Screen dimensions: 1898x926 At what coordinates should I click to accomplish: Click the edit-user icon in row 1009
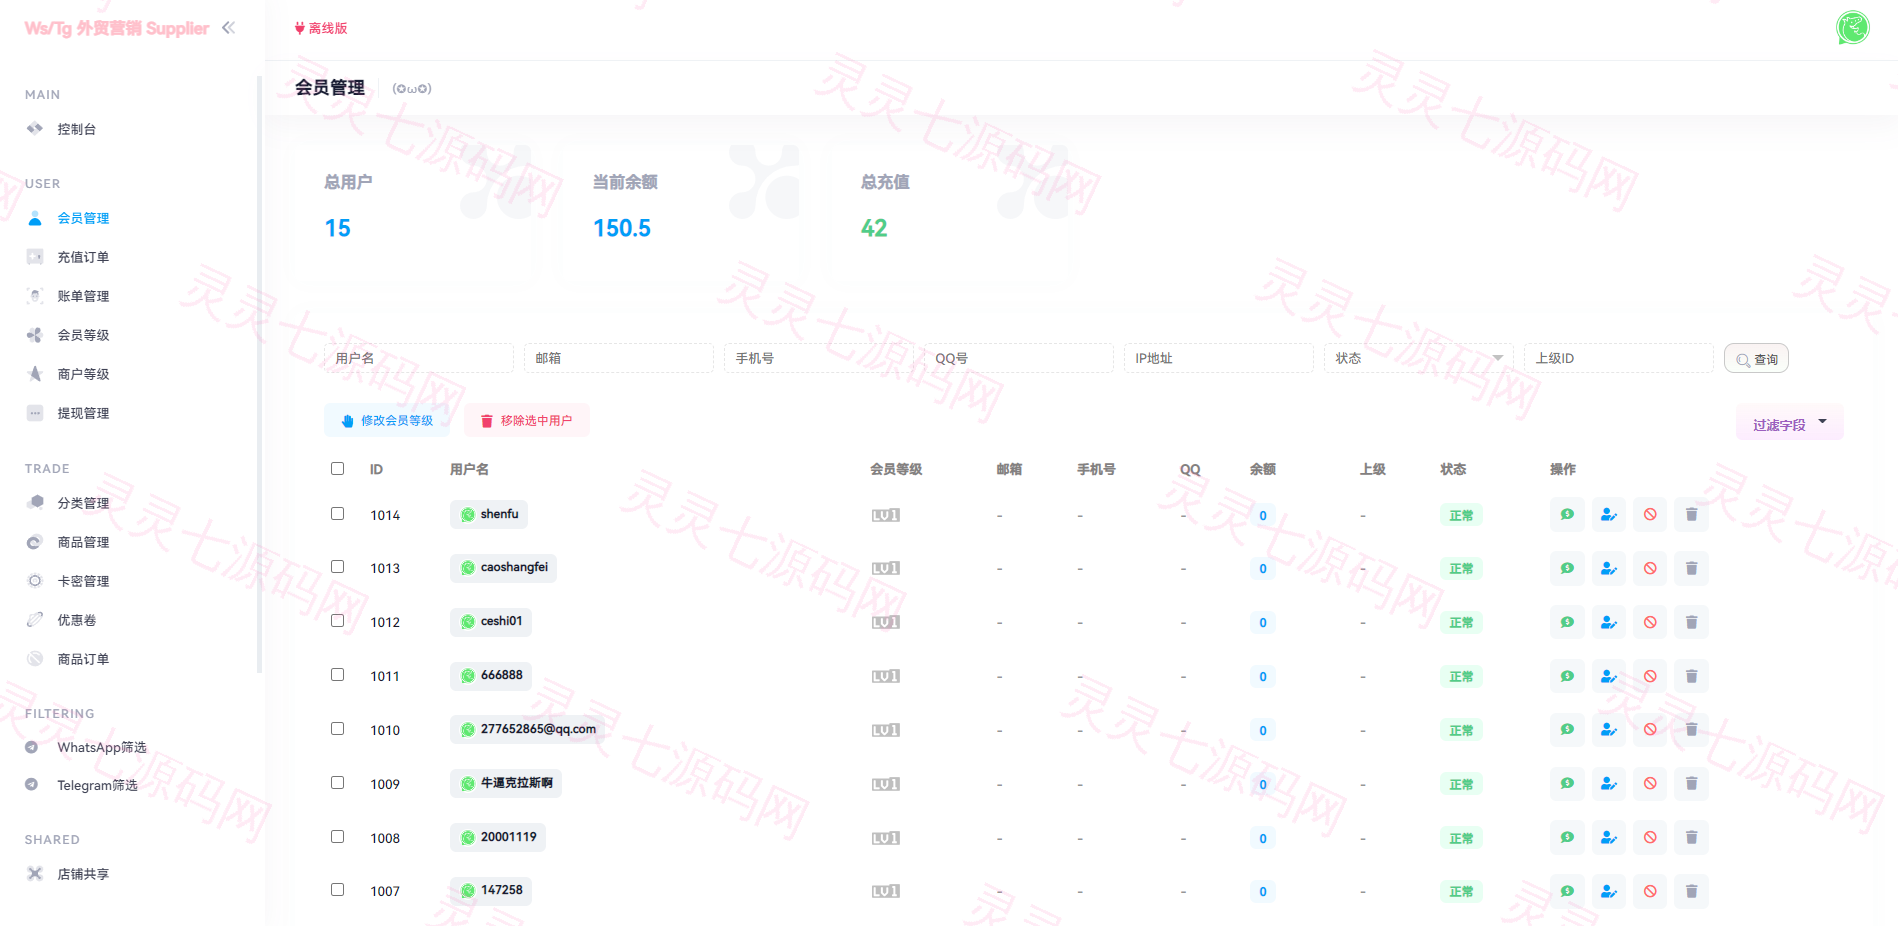[1608, 784]
